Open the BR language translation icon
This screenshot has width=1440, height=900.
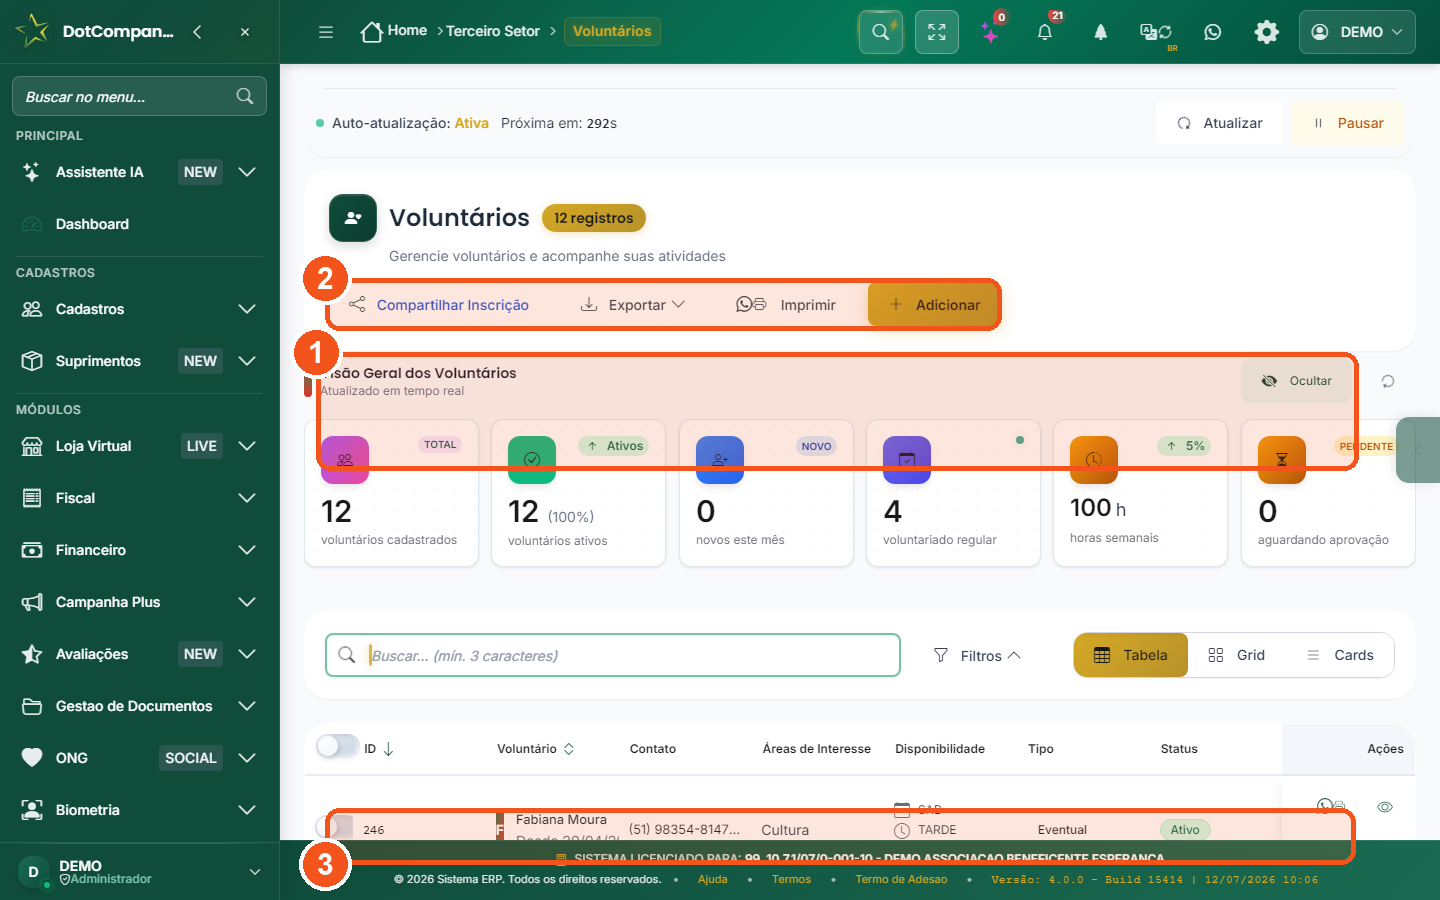(x=1156, y=32)
